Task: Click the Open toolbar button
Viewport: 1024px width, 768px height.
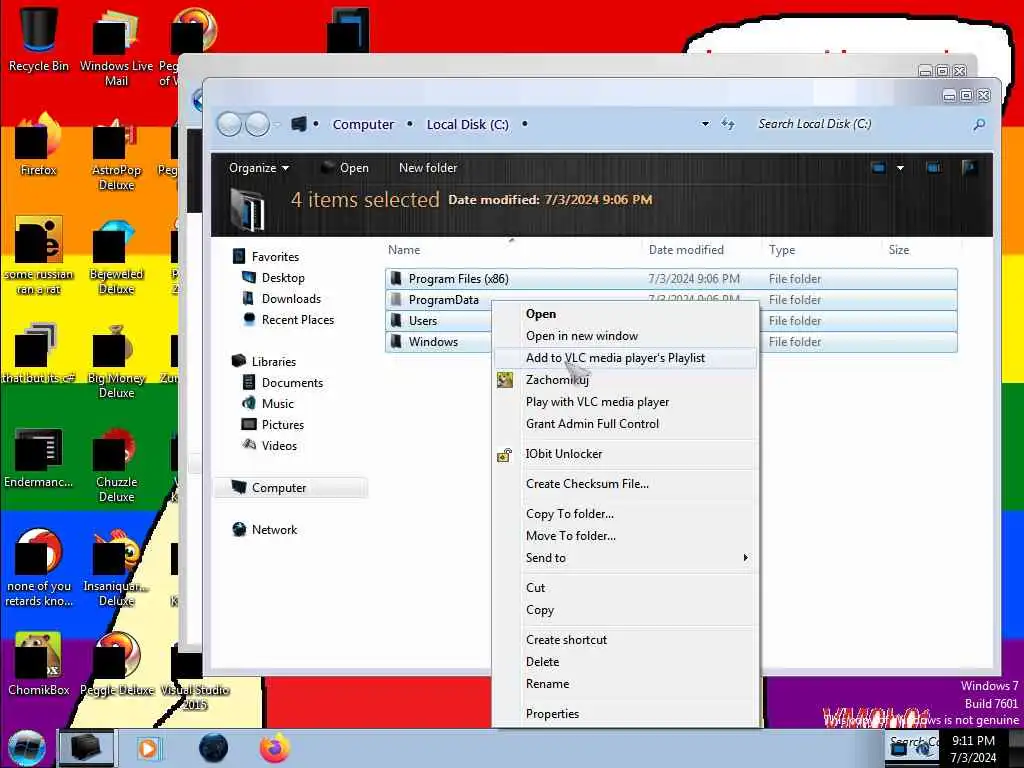Action: 345,168
